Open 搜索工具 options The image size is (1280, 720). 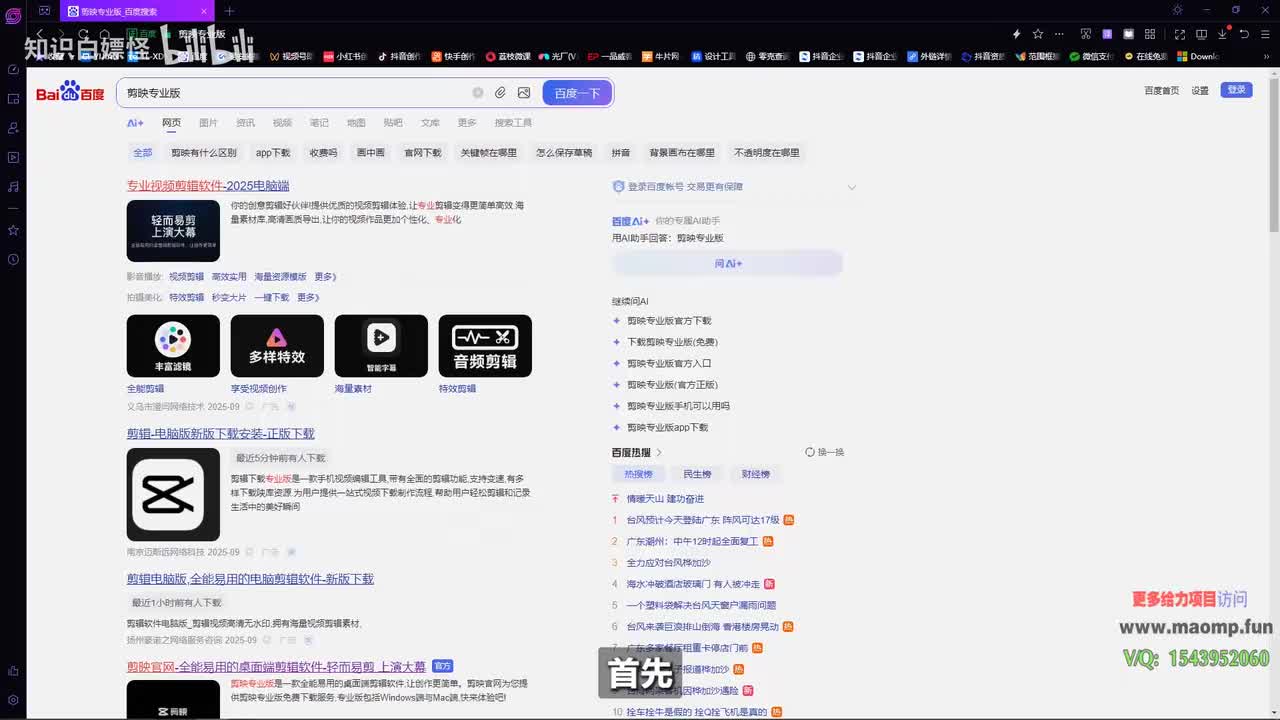click(x=513, y=123)
